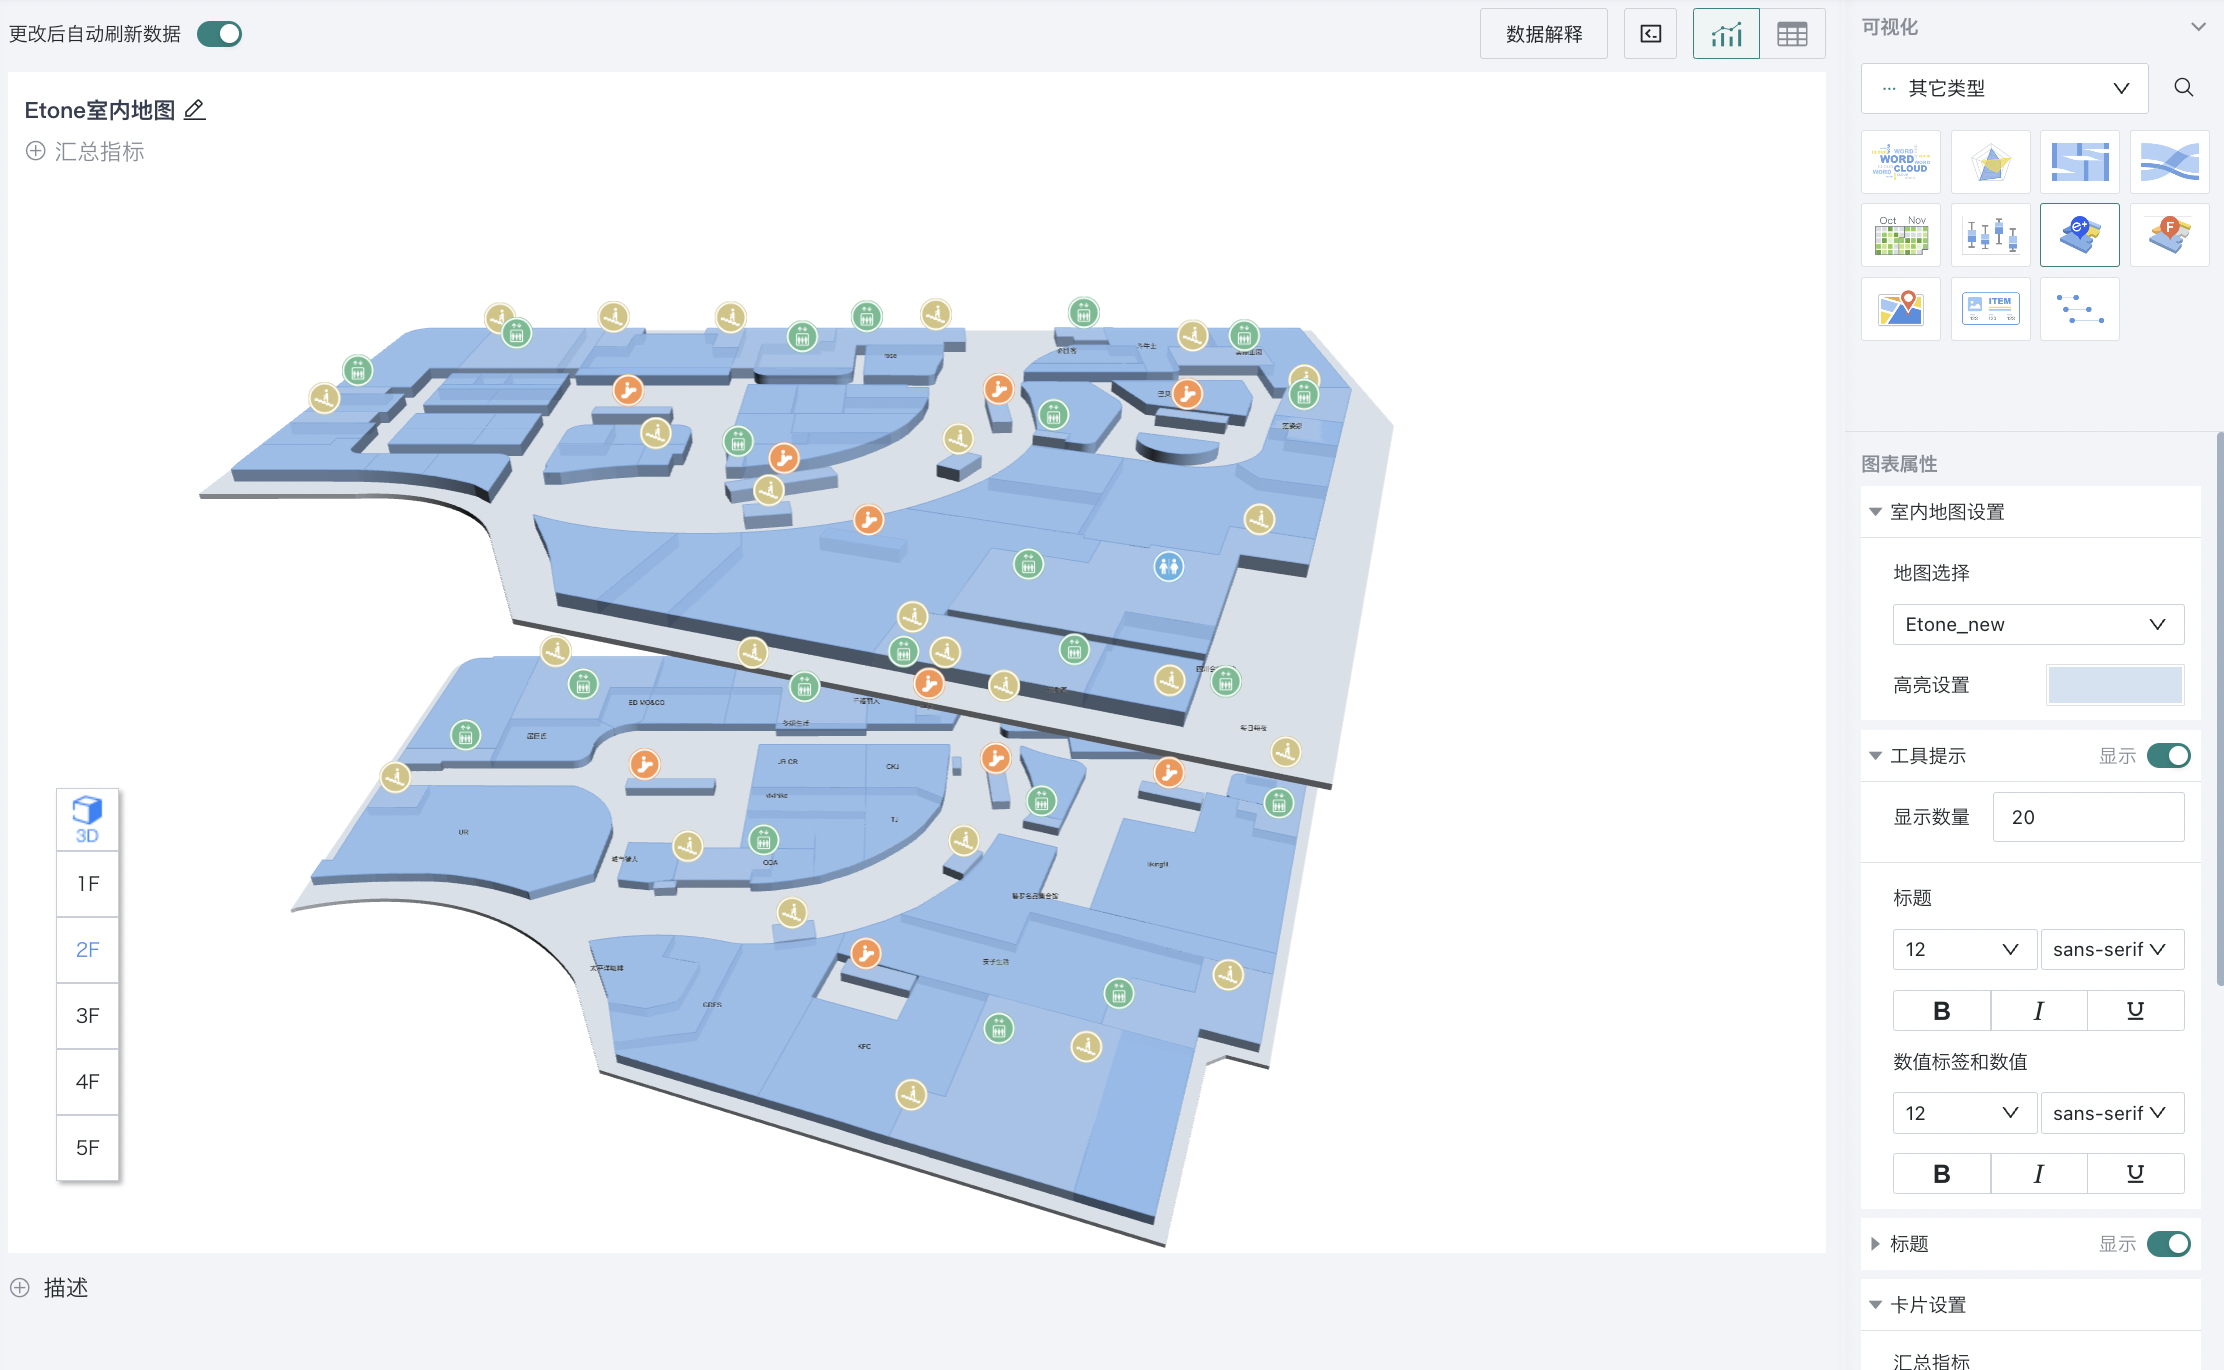Pick the box plot chart icon
The height and width of the screenshot is (1370, 2224).
click(x=1990, y=236)
